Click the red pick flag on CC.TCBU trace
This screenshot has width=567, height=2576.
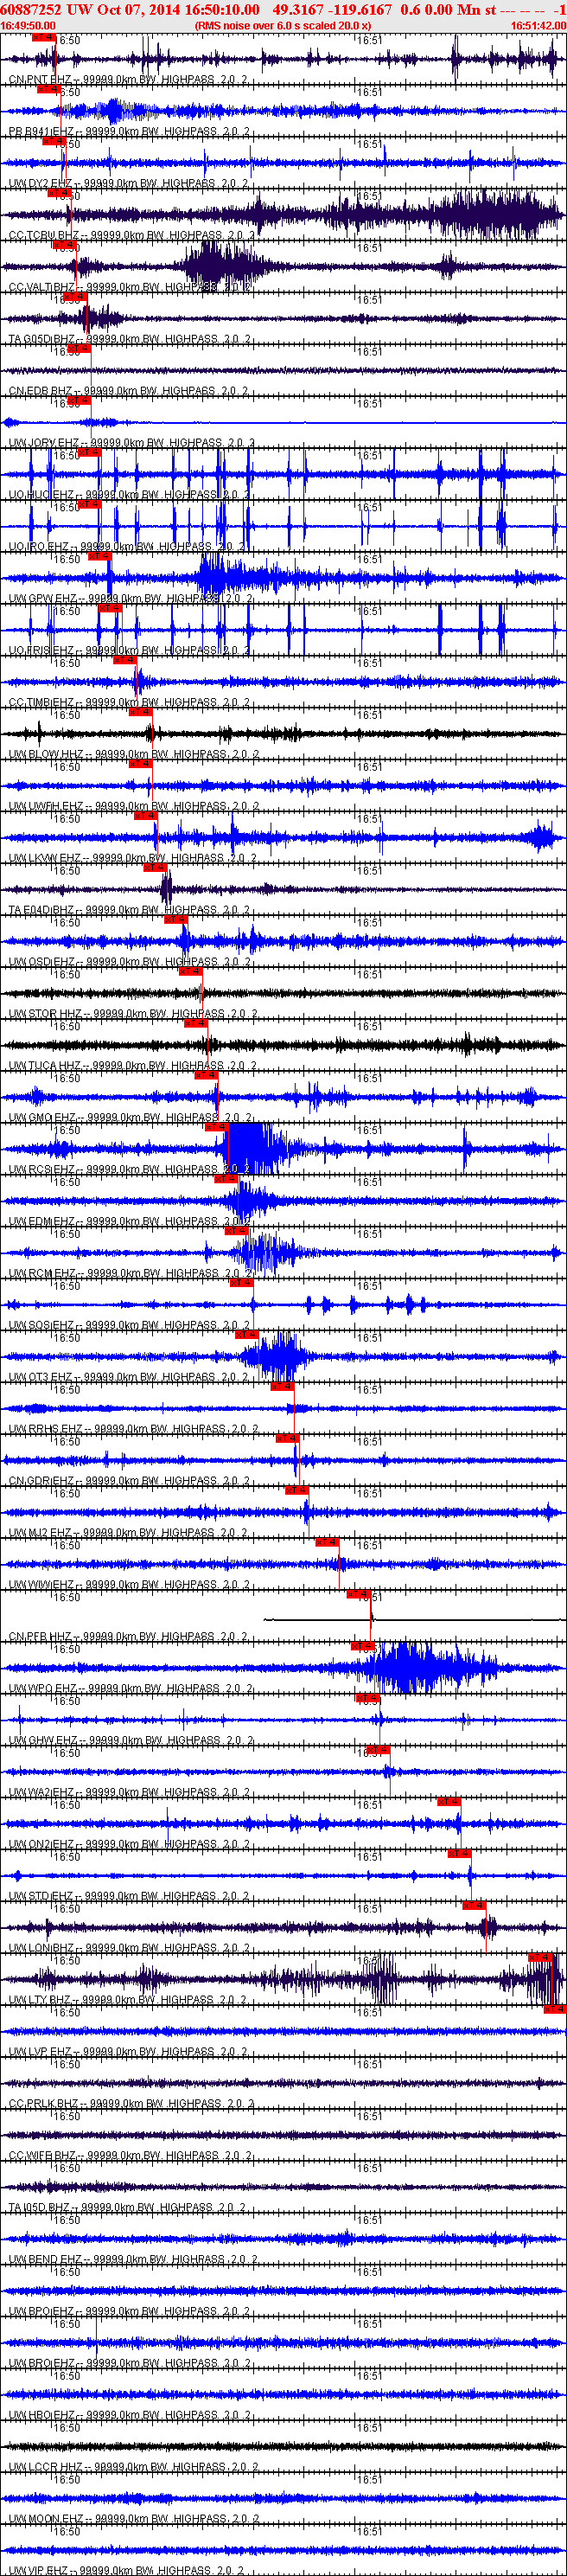[59, 192]
